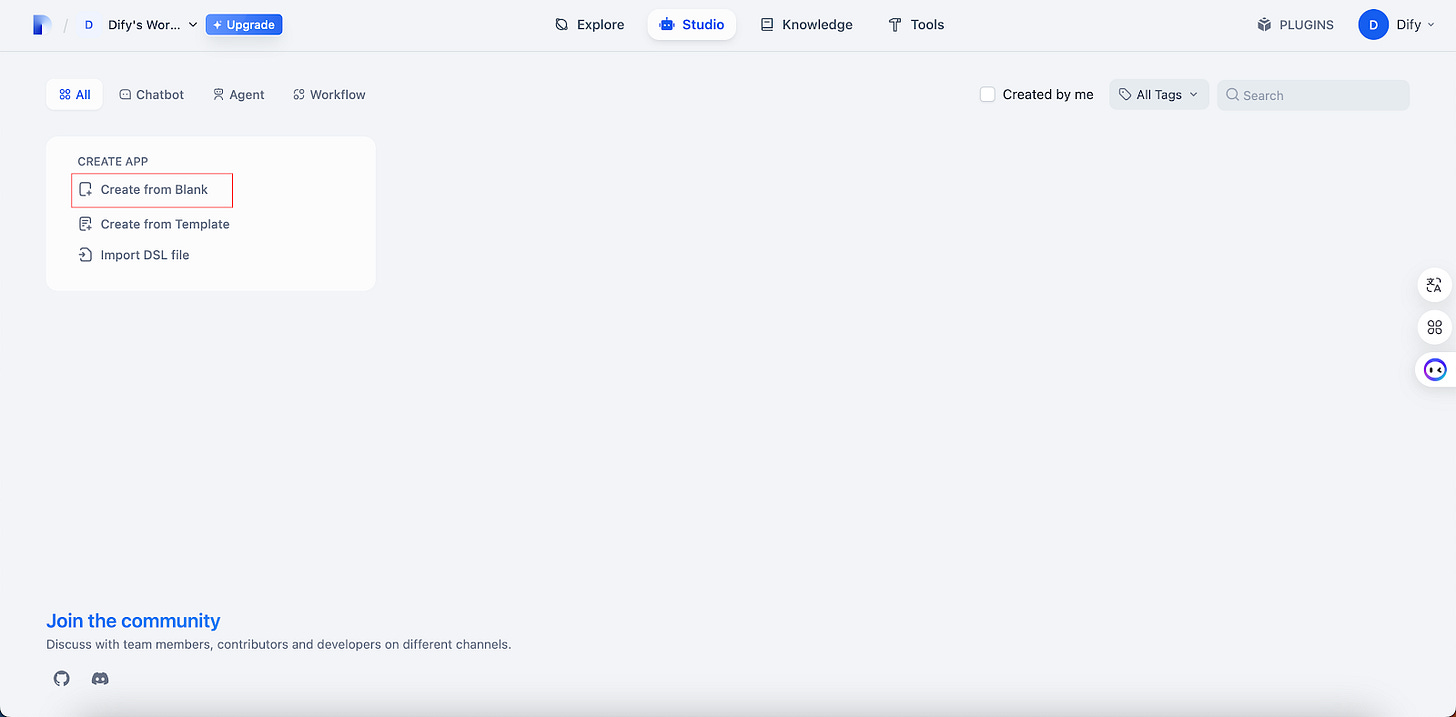This screenshot has width=1456, height=717.
Task: Click the magnifier icon in search box
Action: [x=1233, y=95]
